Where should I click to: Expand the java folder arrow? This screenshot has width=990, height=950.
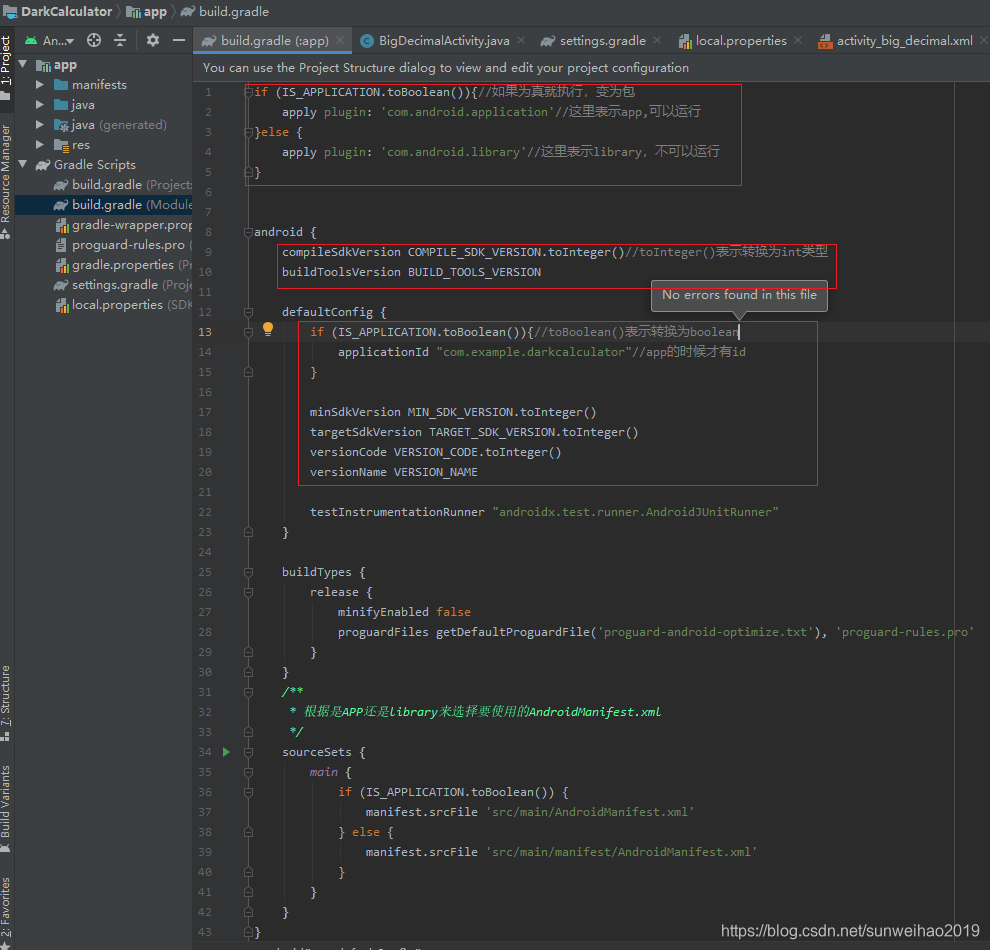click(40, 104)
